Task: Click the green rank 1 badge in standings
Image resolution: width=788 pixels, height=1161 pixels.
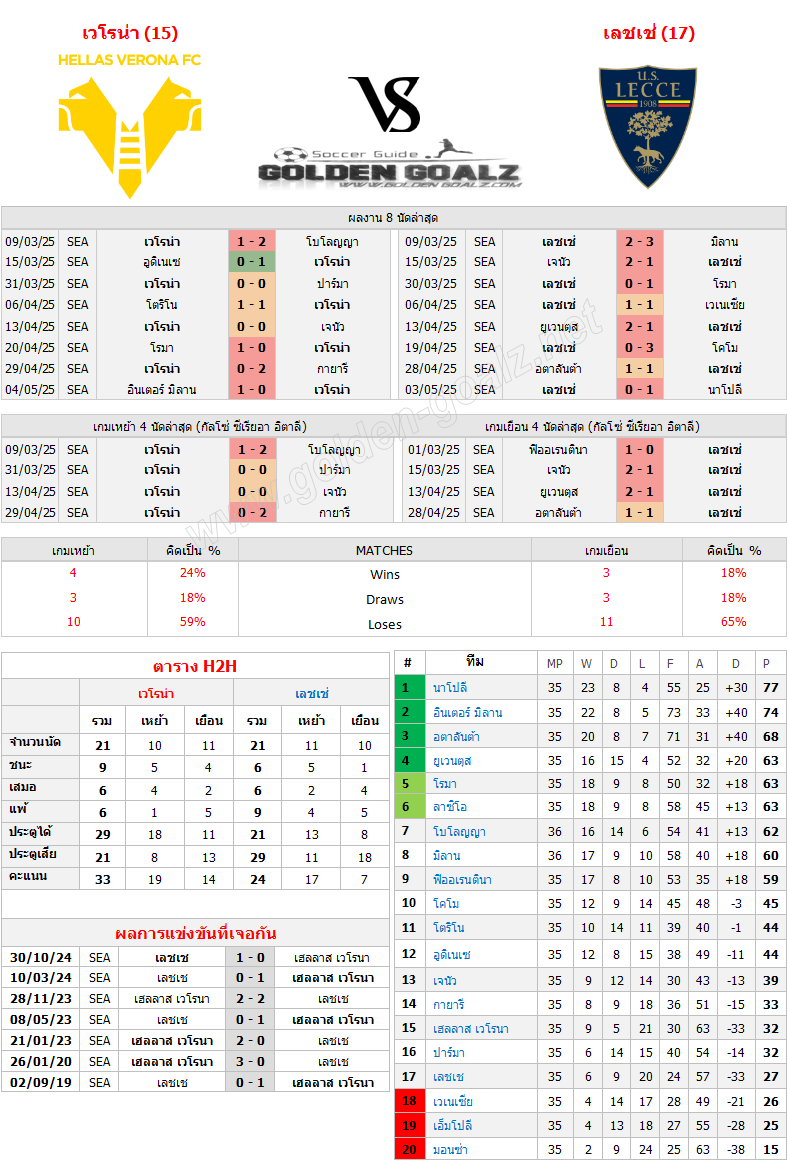Action: (410, 688)
